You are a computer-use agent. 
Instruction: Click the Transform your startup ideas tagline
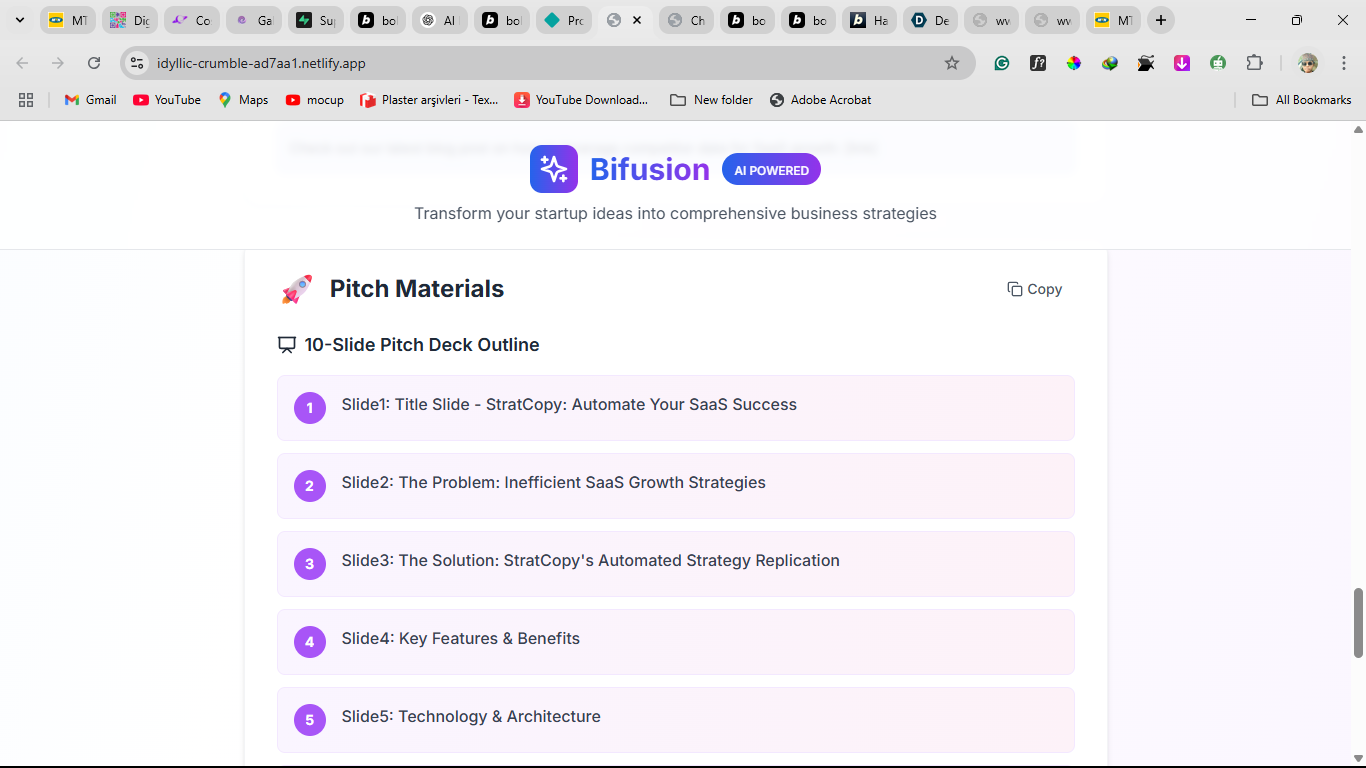(675, 213)
